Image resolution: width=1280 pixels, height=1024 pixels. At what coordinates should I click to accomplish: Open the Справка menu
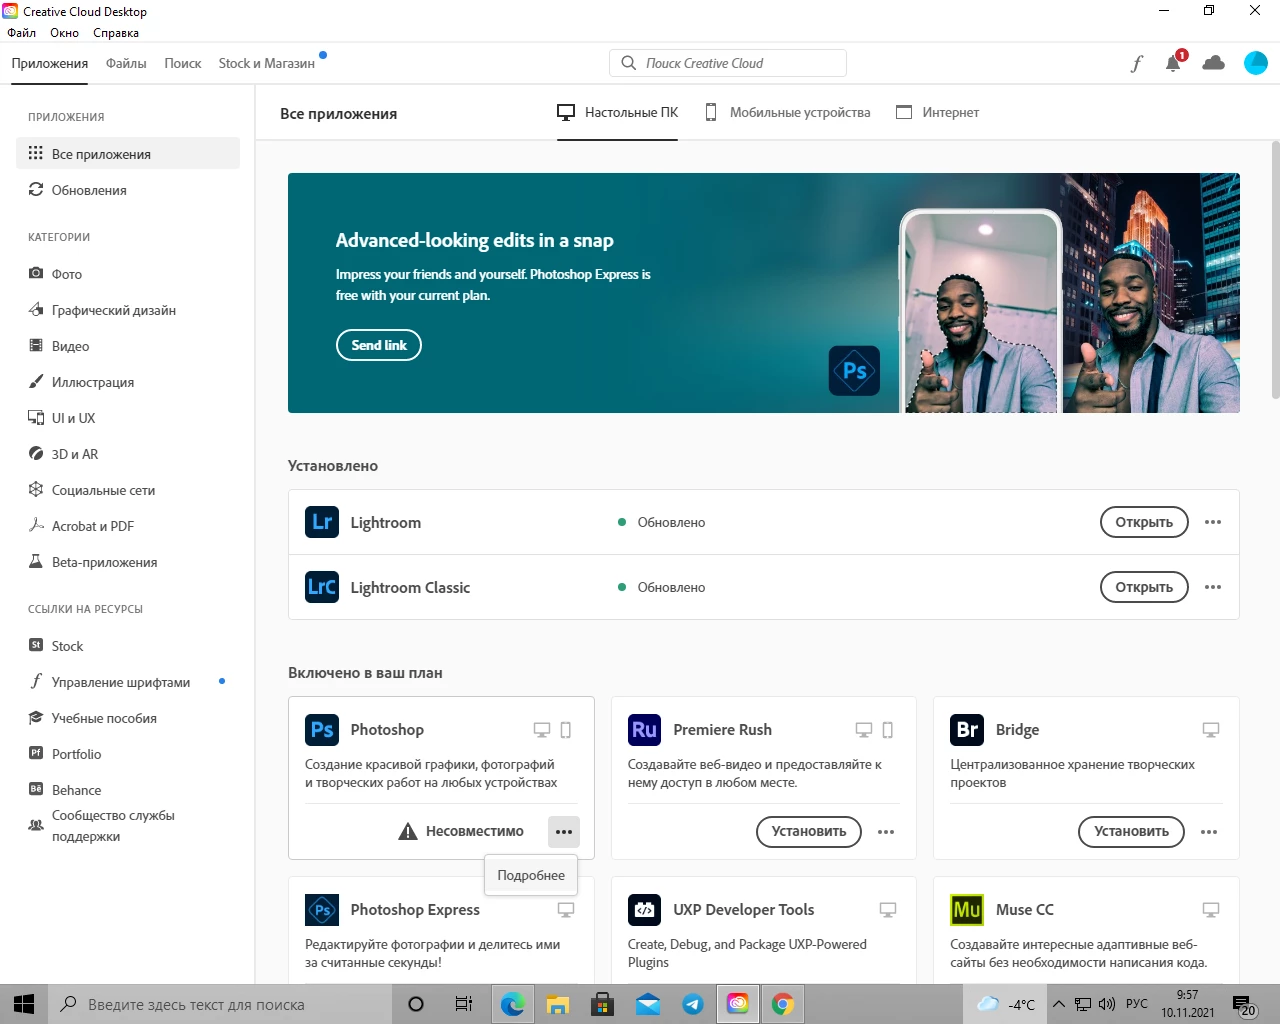116,33
